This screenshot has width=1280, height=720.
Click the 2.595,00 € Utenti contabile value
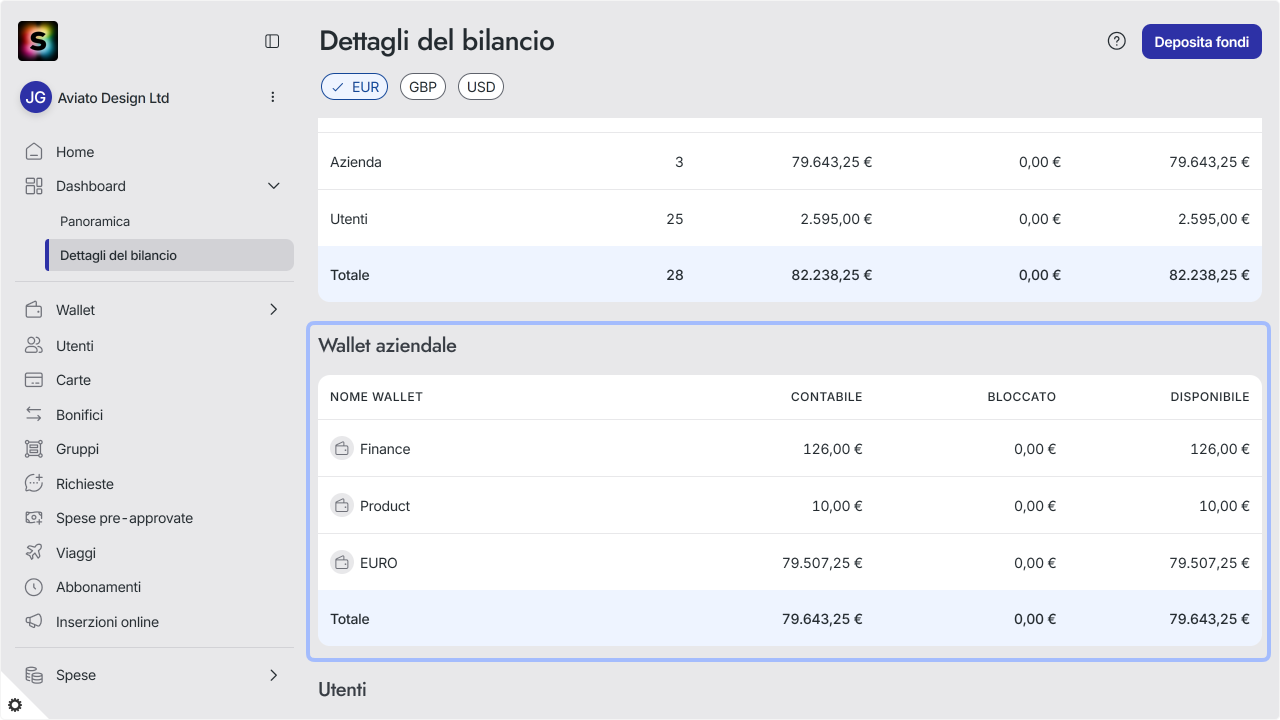(x=836, y=219)
